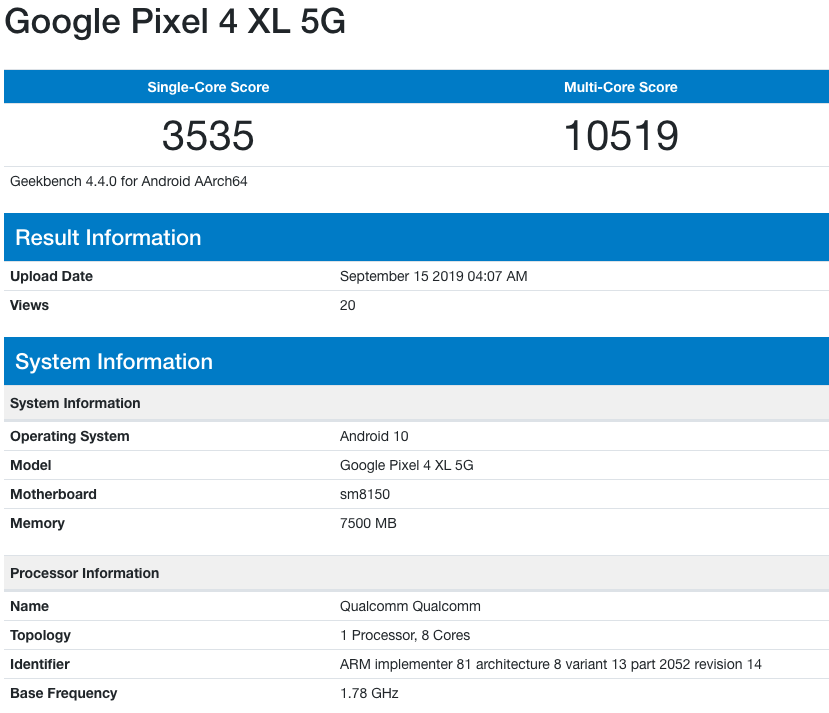Image resolution: width=829 pixels, height=713 pixels.
Task: Select the Android 10 value
Action: [374, 437]
